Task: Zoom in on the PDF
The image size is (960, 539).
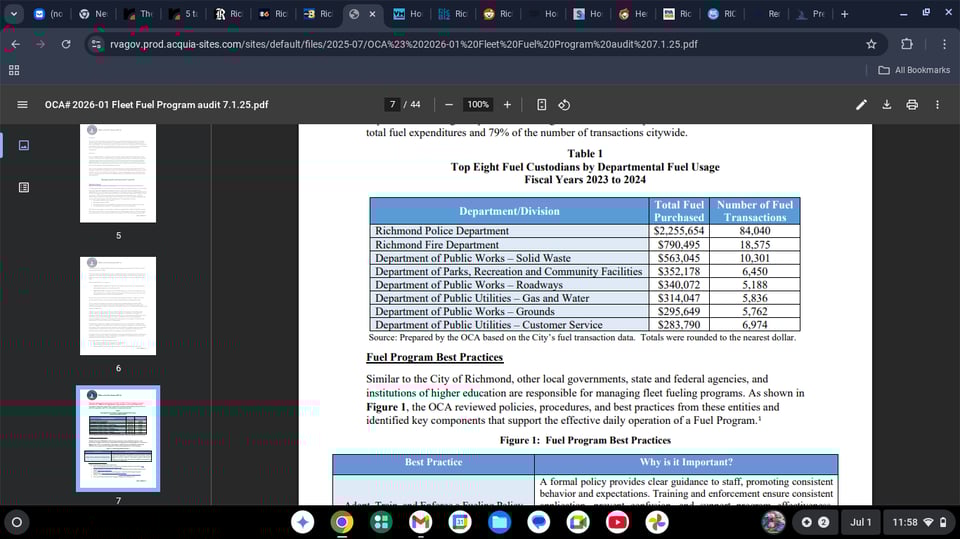Action: (x=507, y=105)
